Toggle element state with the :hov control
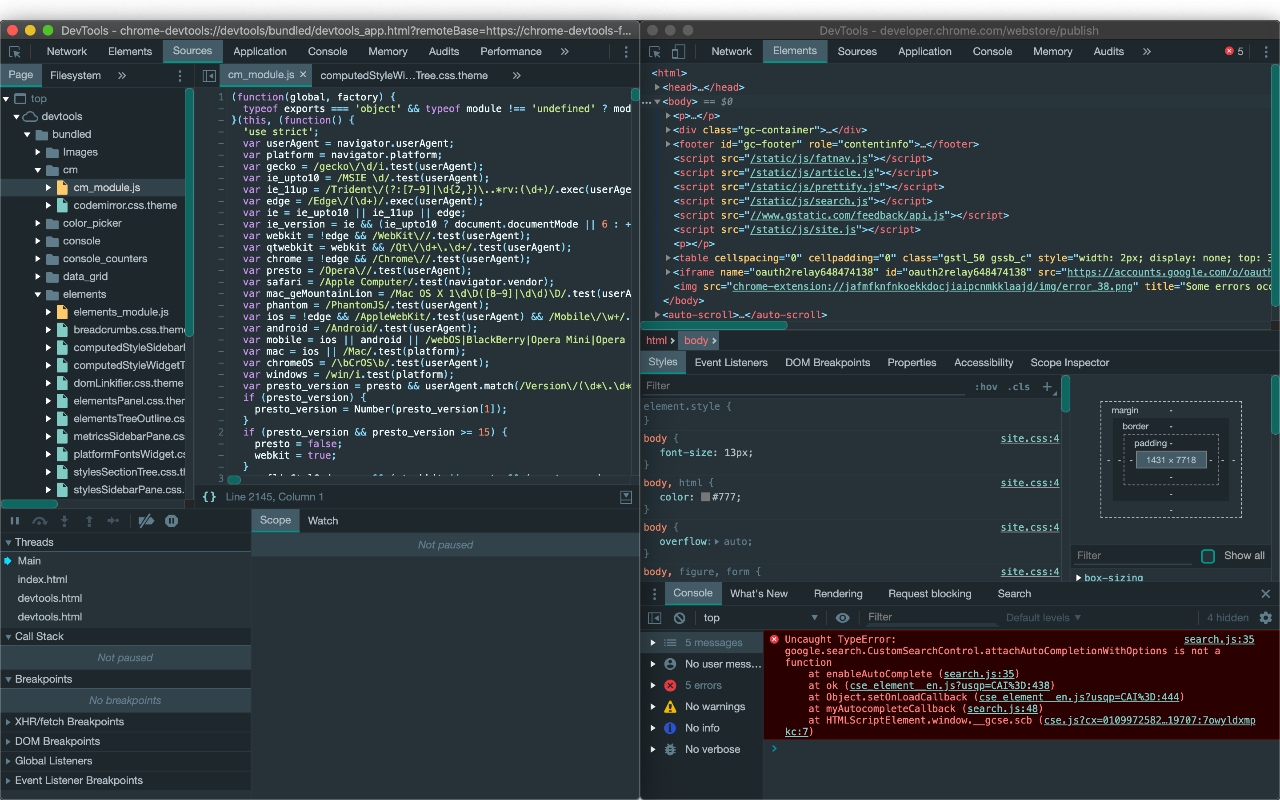Image resolution: width=1280 pixels, height=800 pixels. point(987,385)
